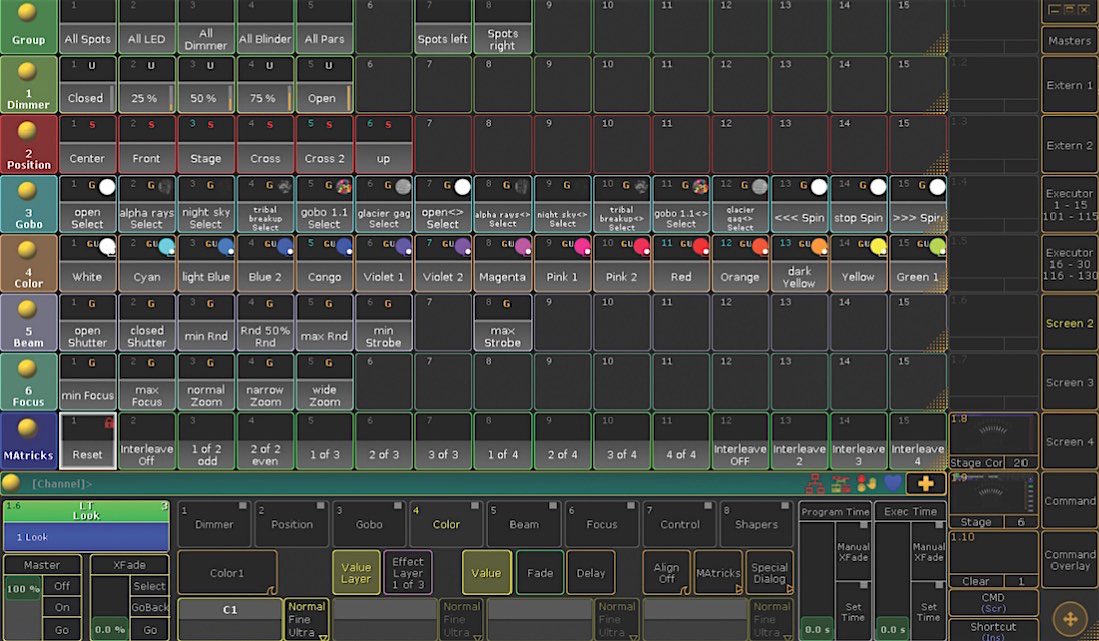Open the MAtricks popup button

(718, 572)
